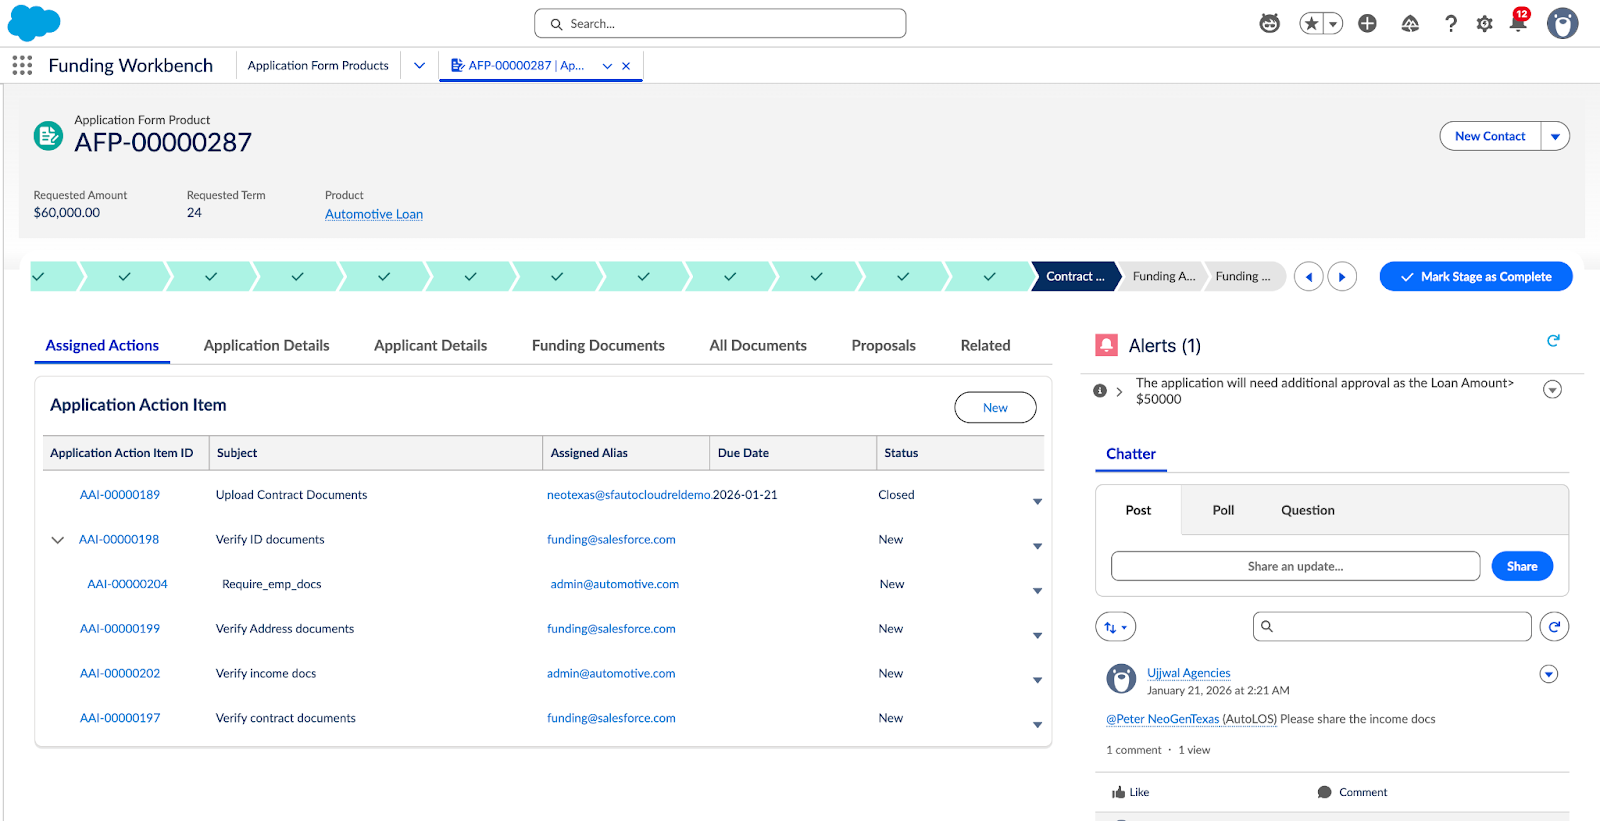Open Application Form Products nav tab
The height and width of the screenshot is (821, 1600).
318,65
